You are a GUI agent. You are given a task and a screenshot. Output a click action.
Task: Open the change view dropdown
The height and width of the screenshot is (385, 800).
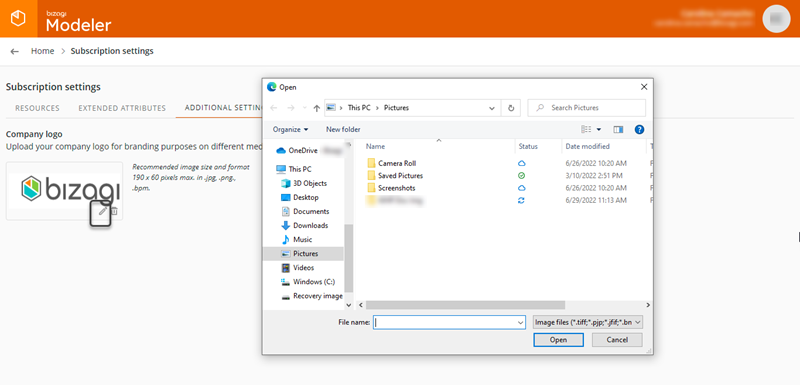pyautogui.click(x=599, y=130)
